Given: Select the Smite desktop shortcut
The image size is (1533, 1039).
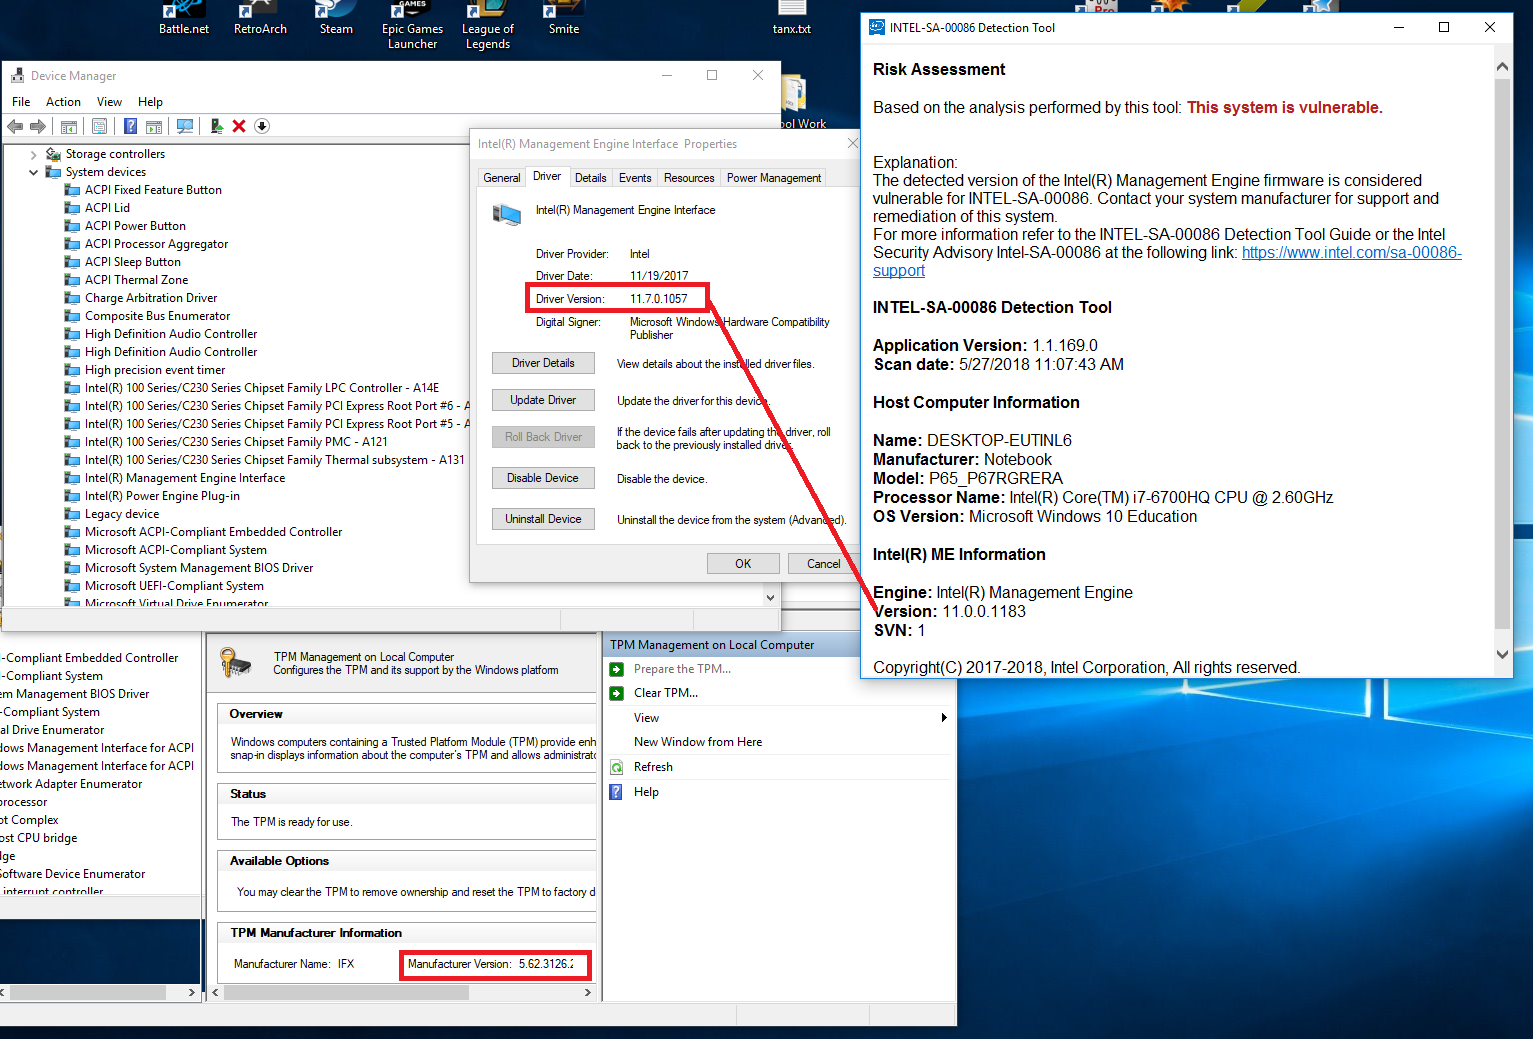Looking at the screenshot, I should coord(564,19).
